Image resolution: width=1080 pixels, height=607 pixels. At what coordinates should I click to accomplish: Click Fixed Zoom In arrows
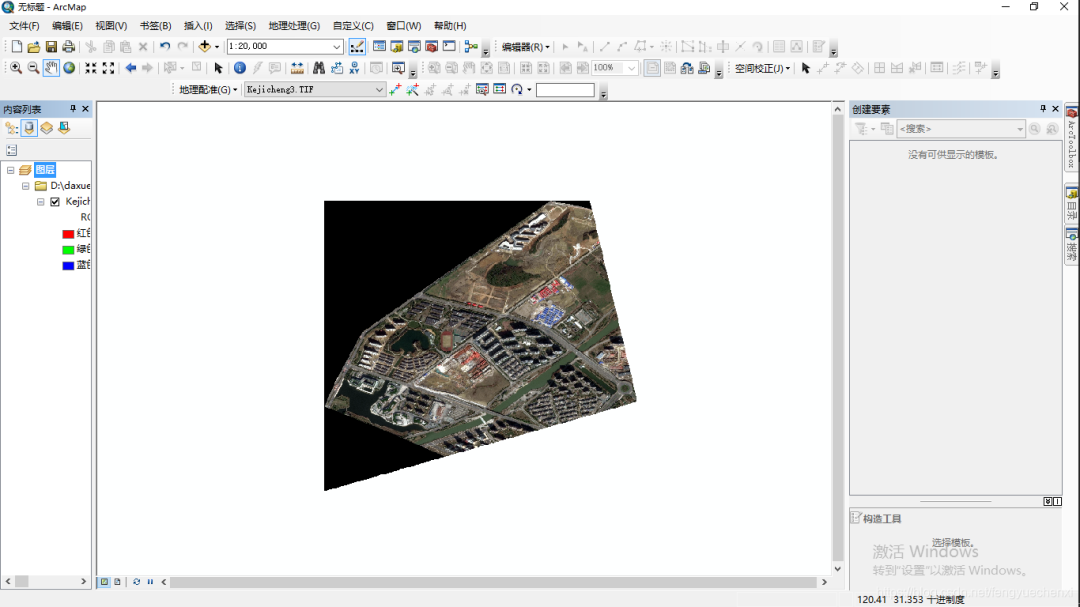tap(91, 68)
